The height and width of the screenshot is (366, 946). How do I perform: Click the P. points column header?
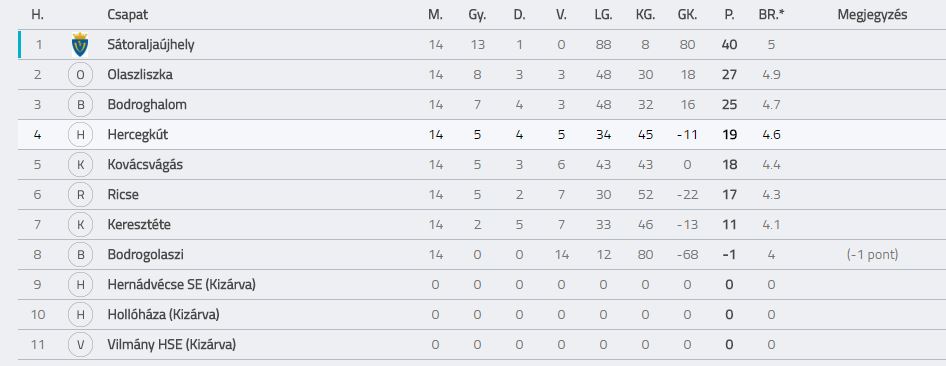729,15
